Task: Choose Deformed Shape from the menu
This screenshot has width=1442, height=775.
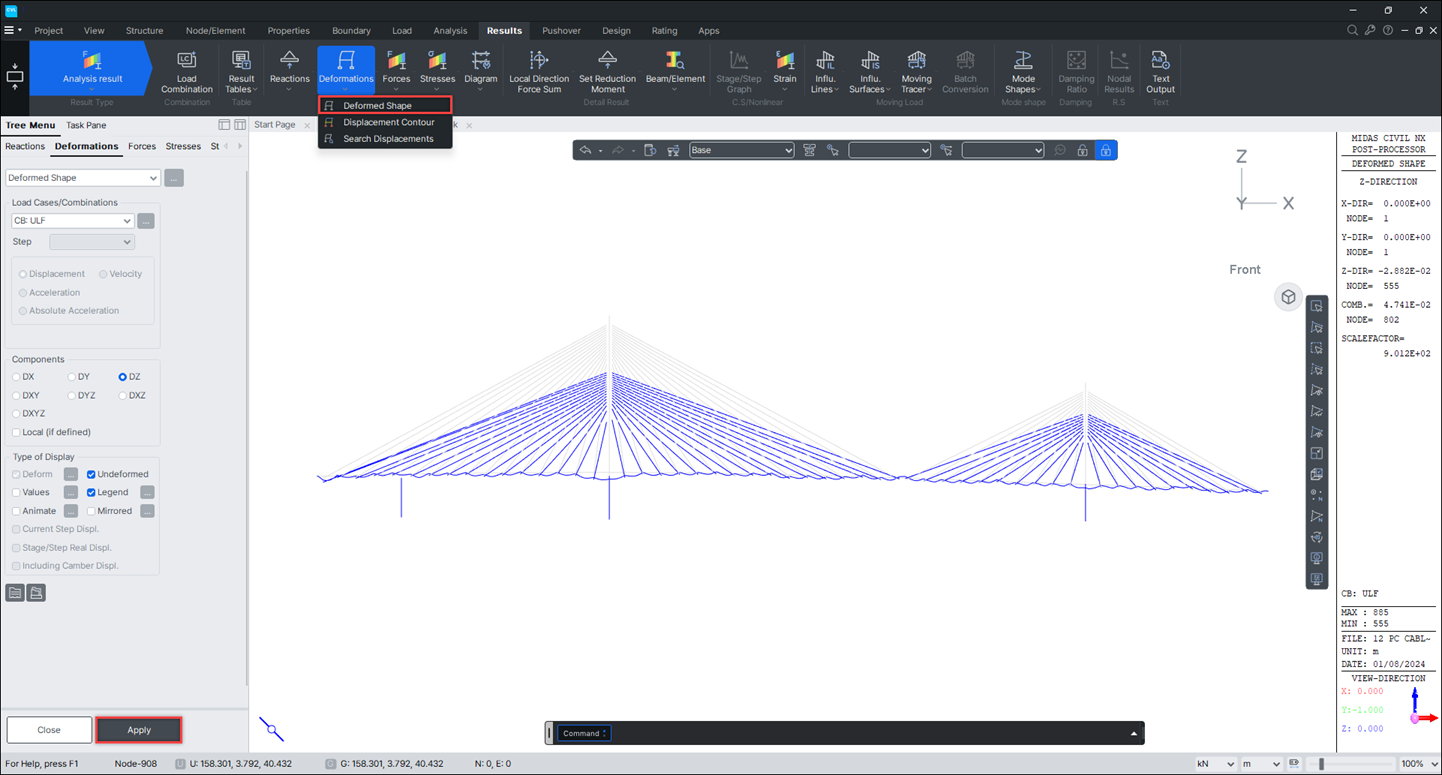Action: pyautogui.click(x=385, y=105)
